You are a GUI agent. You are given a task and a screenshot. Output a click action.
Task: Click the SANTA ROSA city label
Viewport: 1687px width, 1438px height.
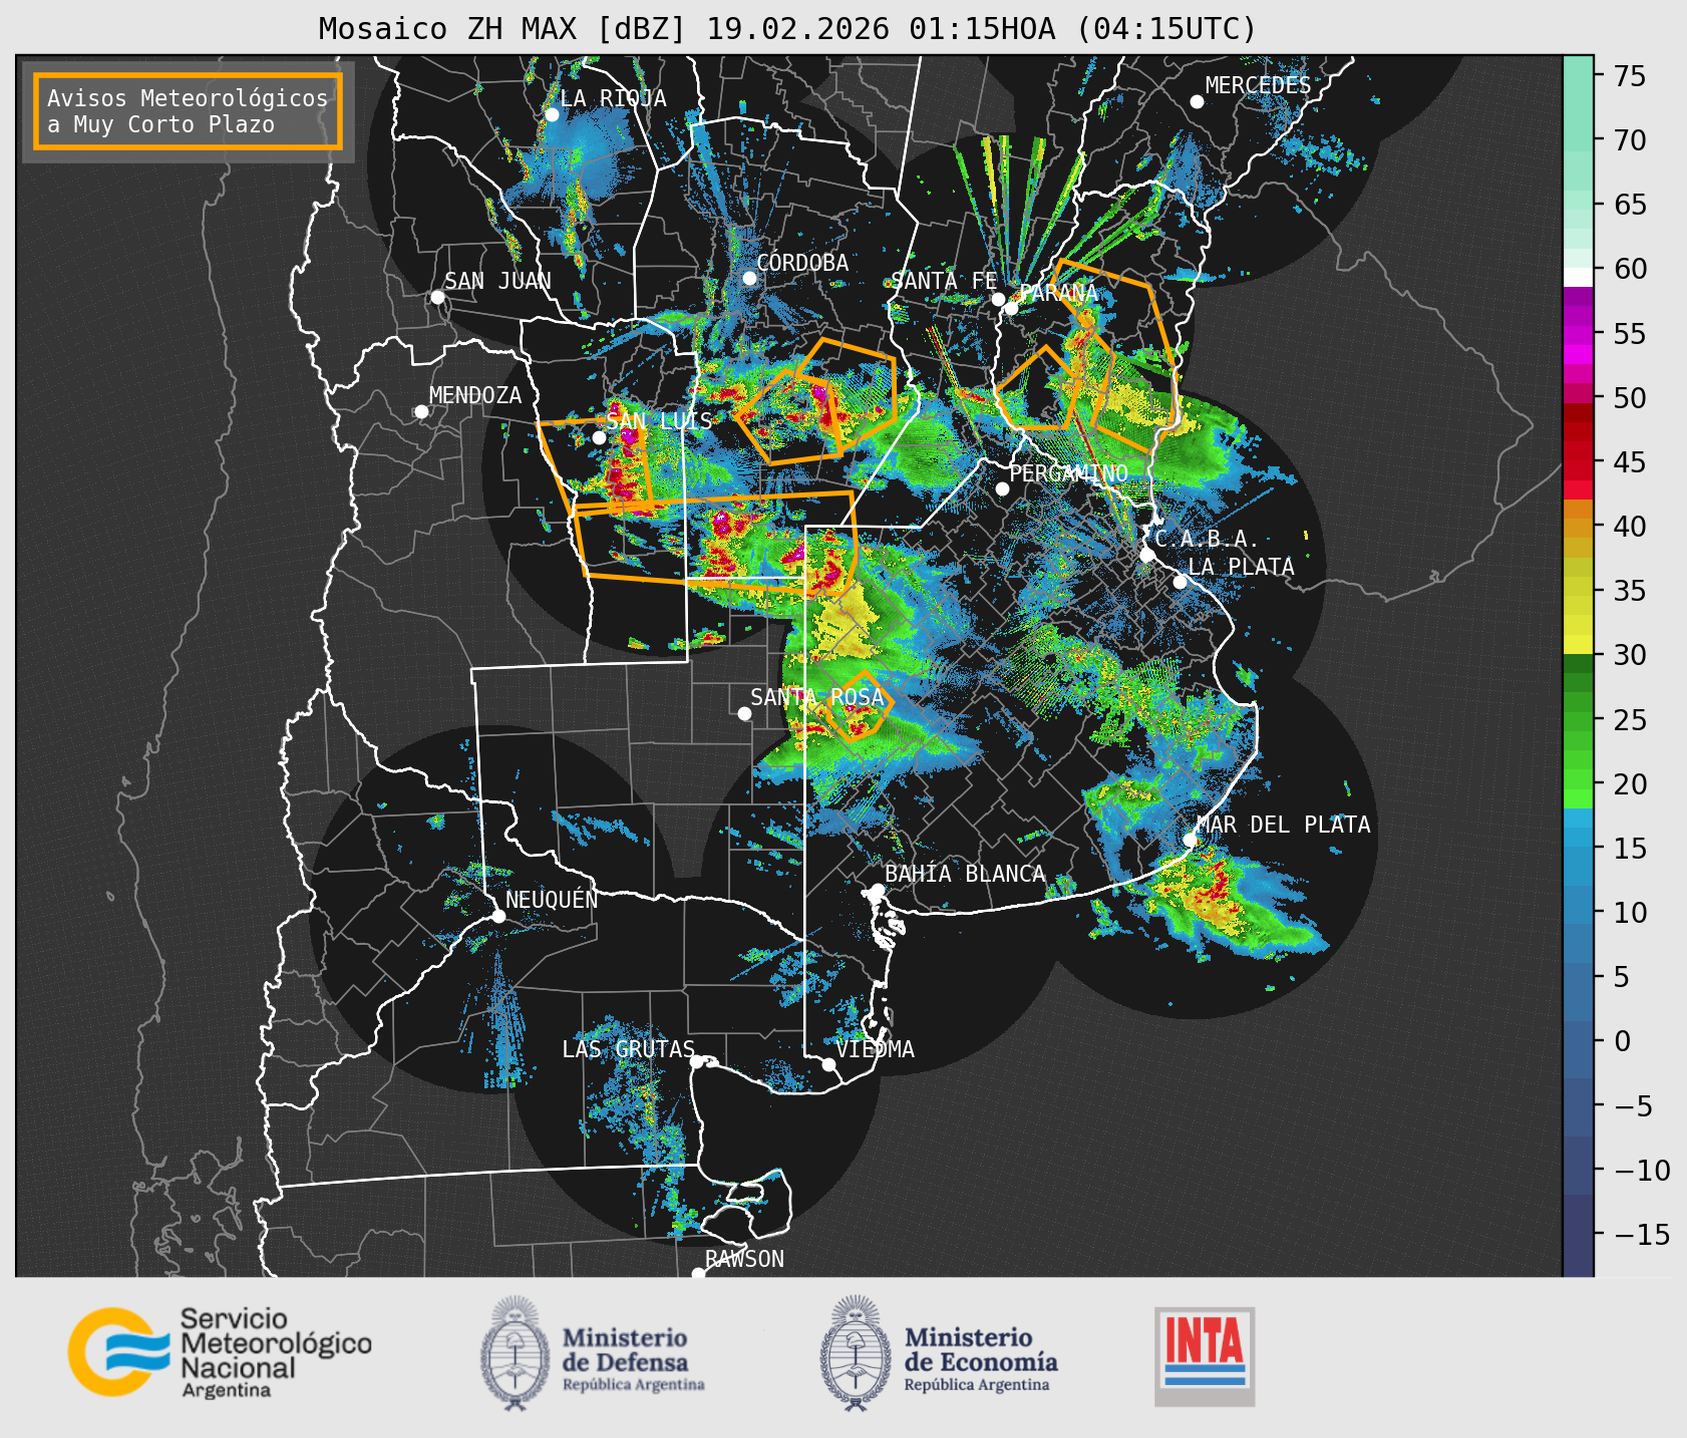817,697
